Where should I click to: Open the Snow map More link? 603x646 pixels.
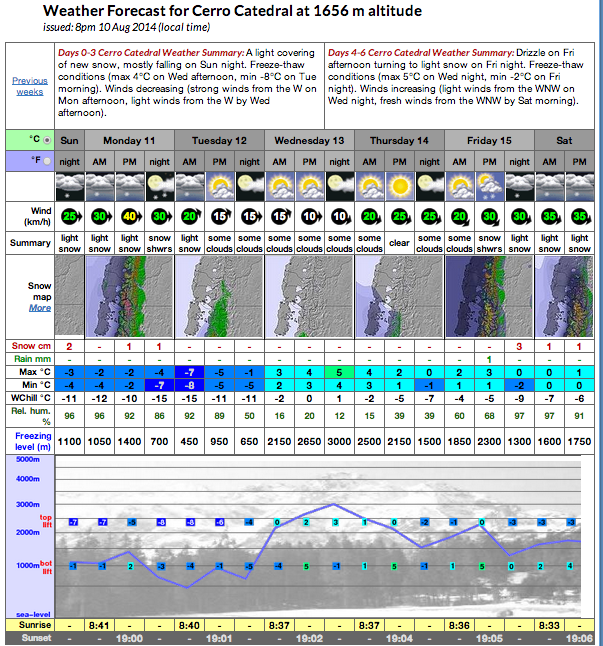40,308
